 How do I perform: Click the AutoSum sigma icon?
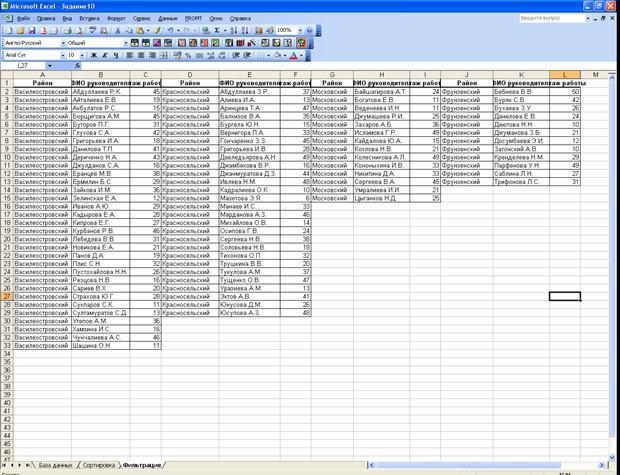click(217, 30)
